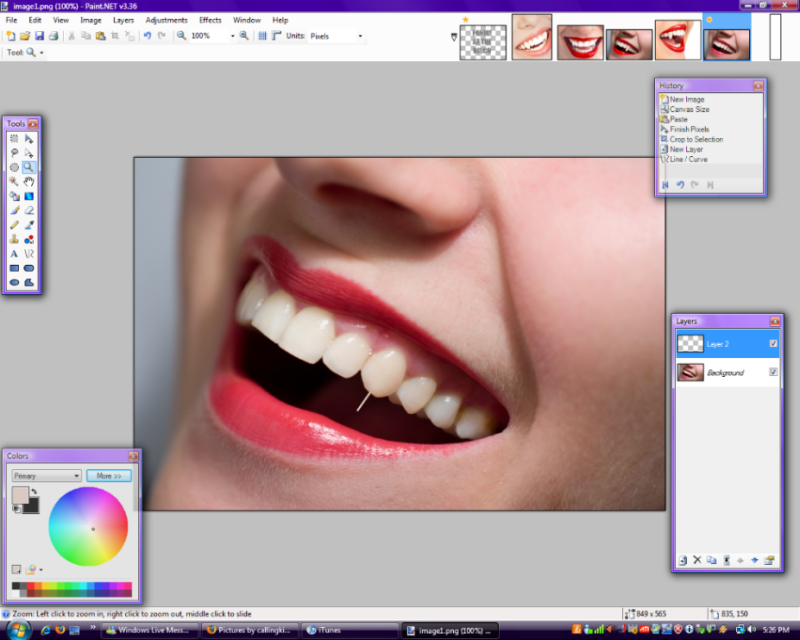This screenshot has height=640, width=800.
Task: Select the Freeform Shape tool
Action: coord(29,282)
